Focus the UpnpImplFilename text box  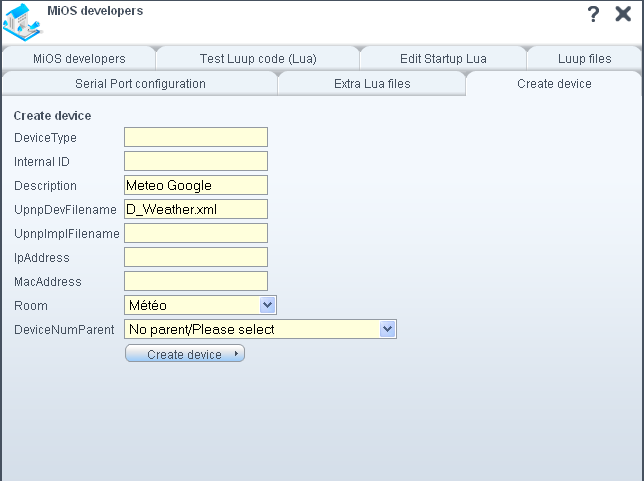point(196,233)
